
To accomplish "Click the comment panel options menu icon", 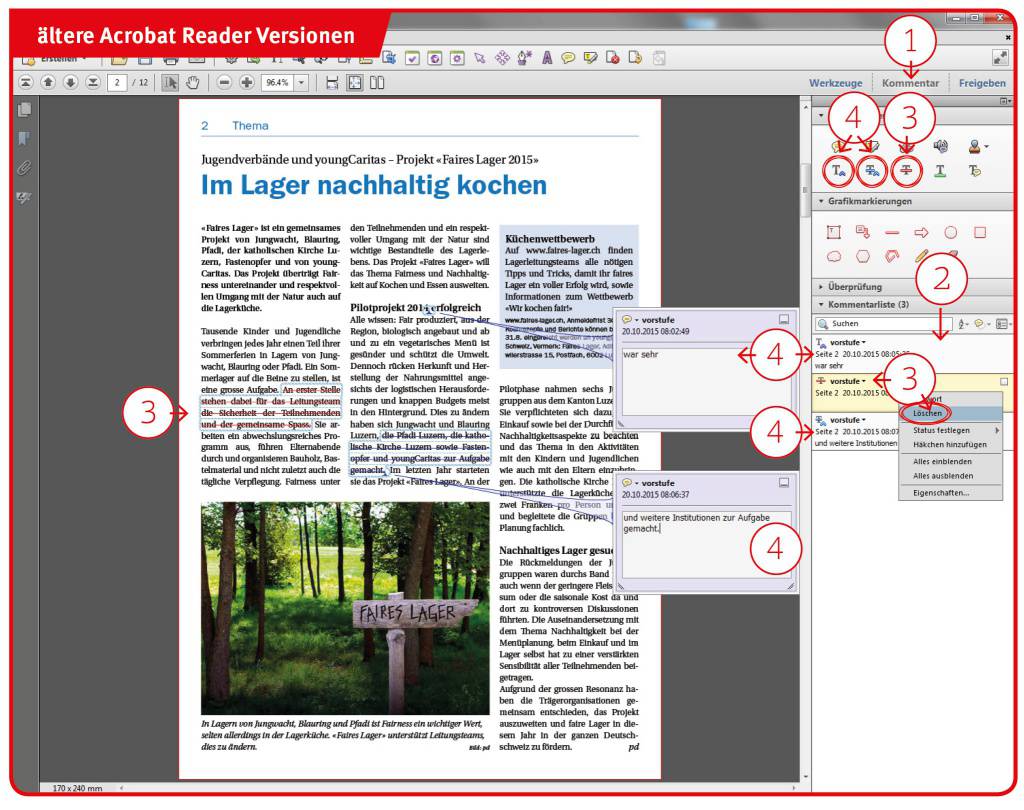I will (x=1006, y=102).
